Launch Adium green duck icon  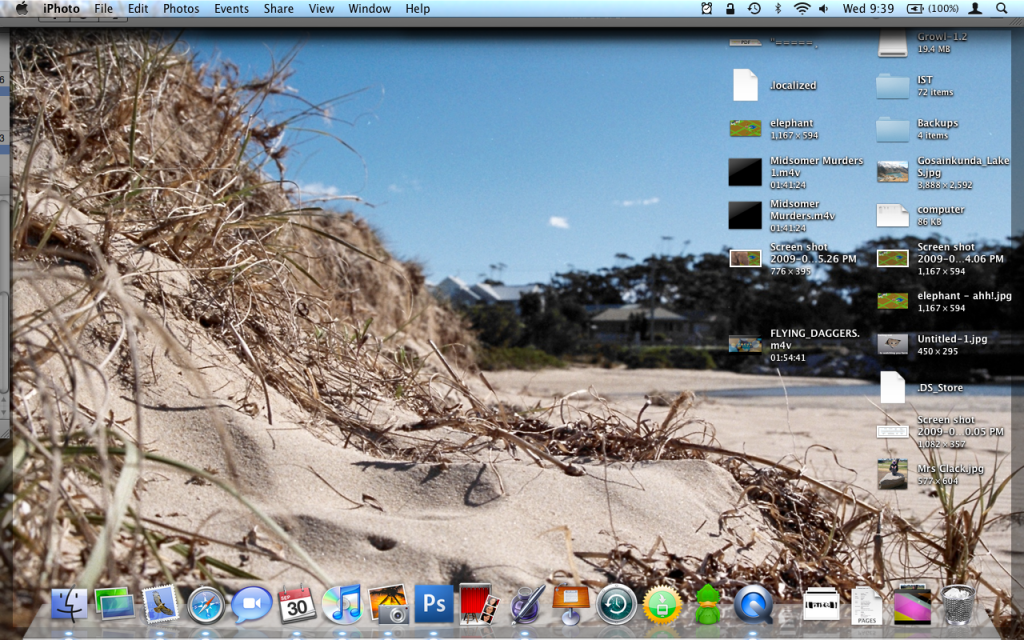[708, 604]
